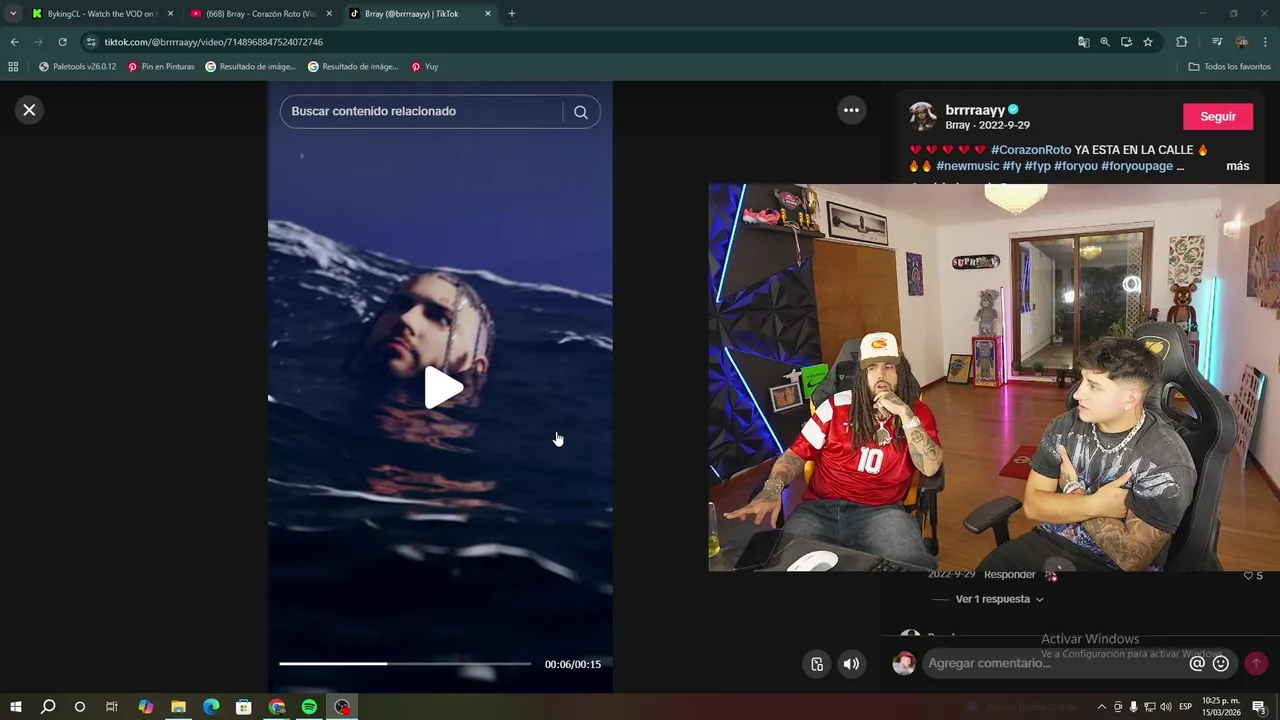Click the Seguir button
Screen dimensions: 1280x720
1218,116
